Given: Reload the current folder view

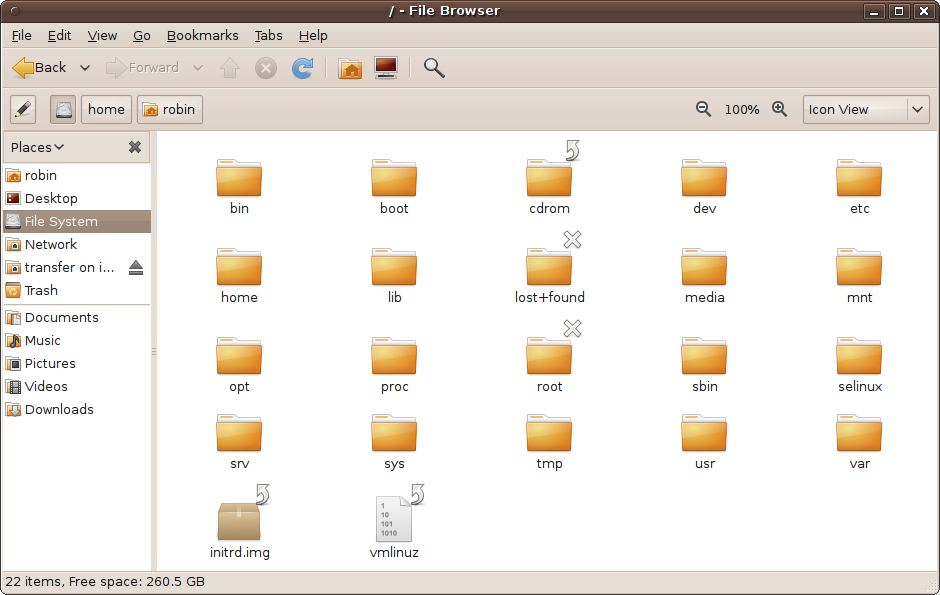Looking at the screenshot, I should coord(302,67).
